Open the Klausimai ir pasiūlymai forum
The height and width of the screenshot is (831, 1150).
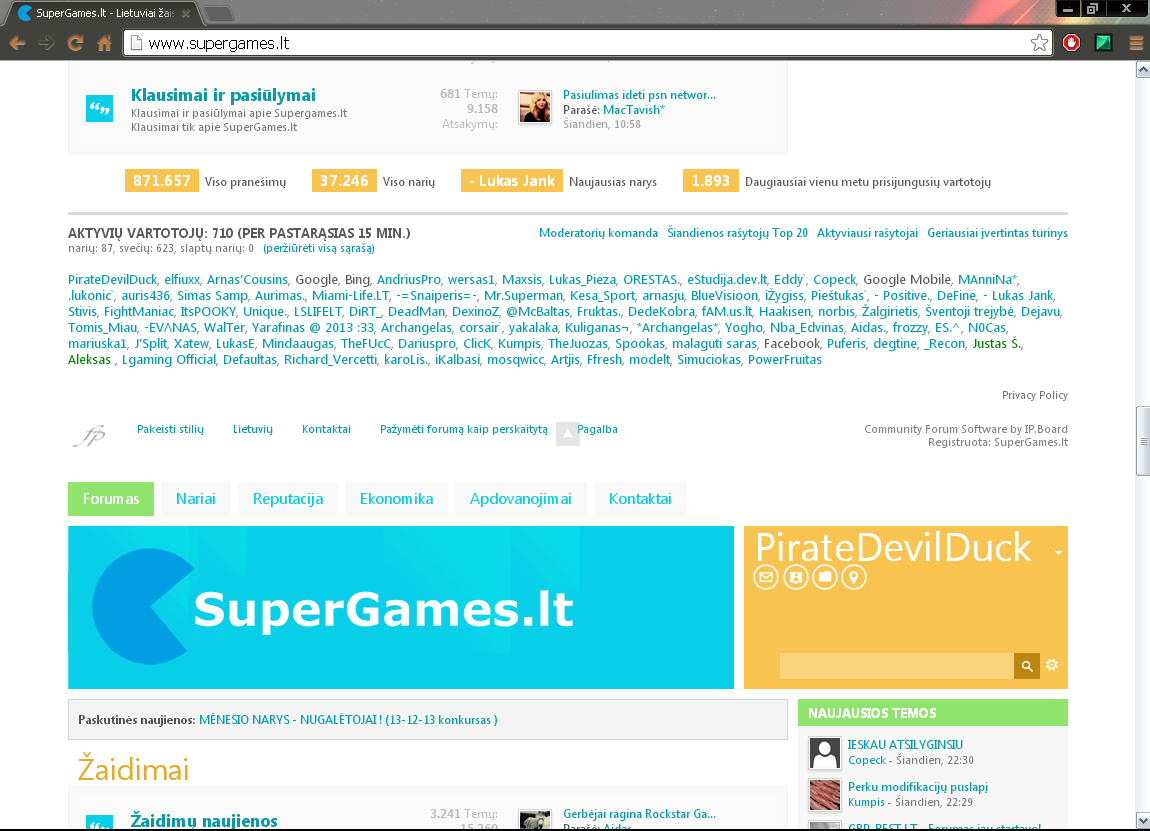click(223, 95)
